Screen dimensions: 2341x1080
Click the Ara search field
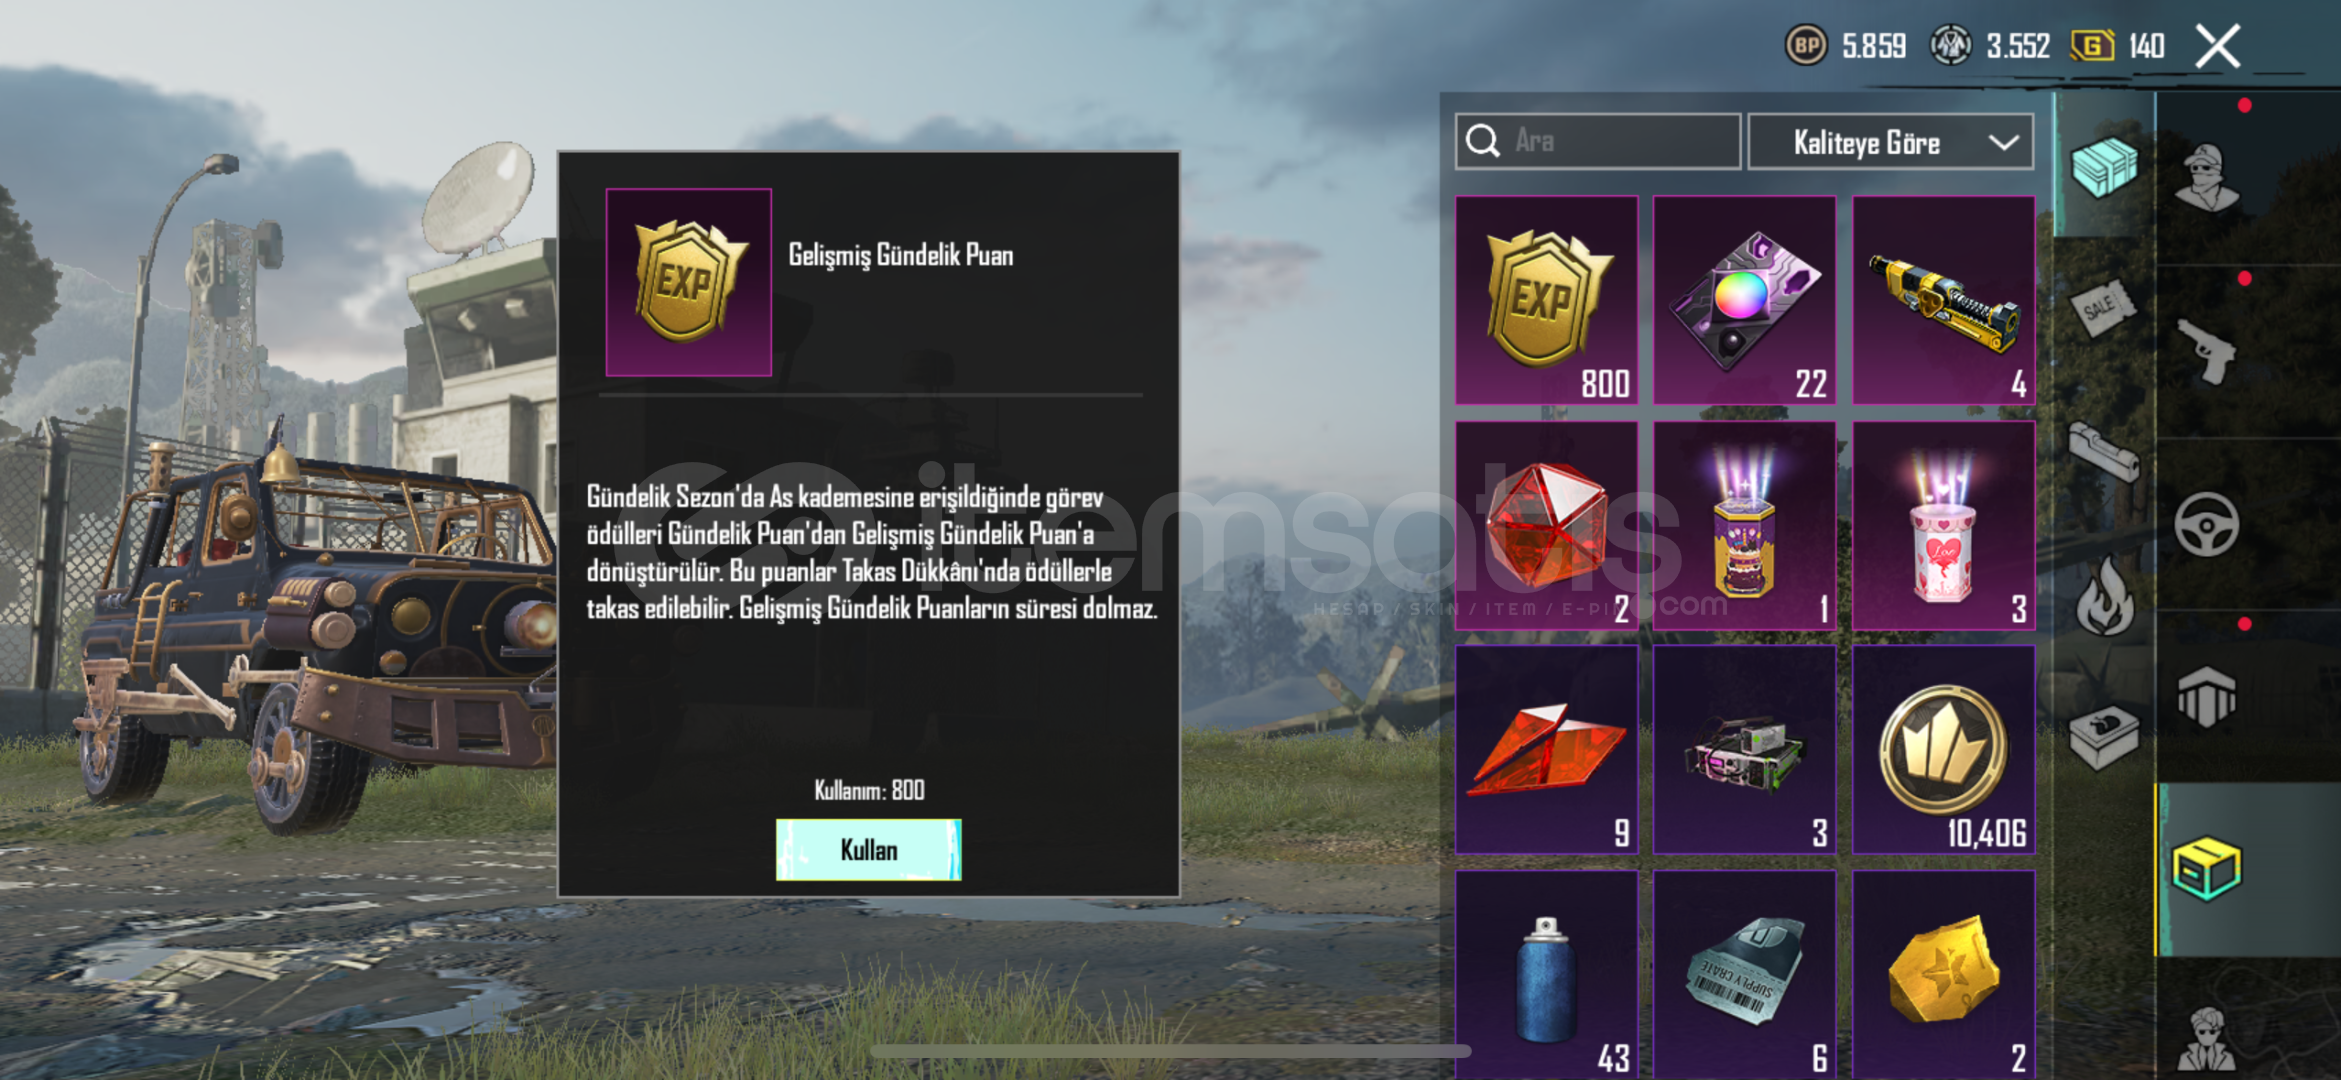point(1598,142)
